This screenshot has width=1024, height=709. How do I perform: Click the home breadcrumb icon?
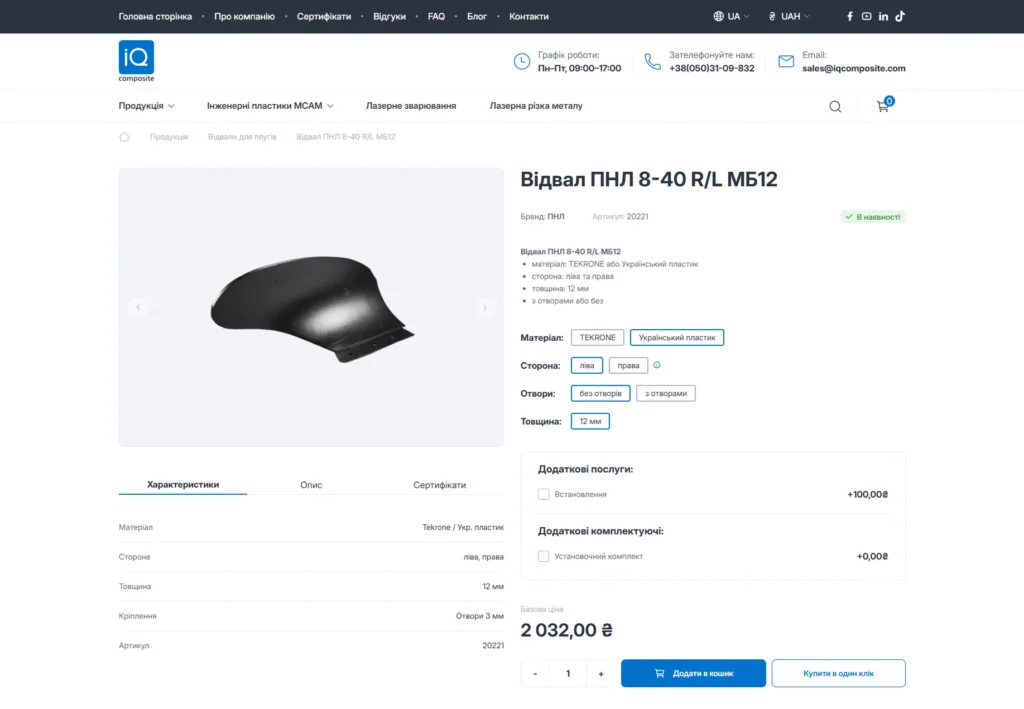click(x=124, y=136)
